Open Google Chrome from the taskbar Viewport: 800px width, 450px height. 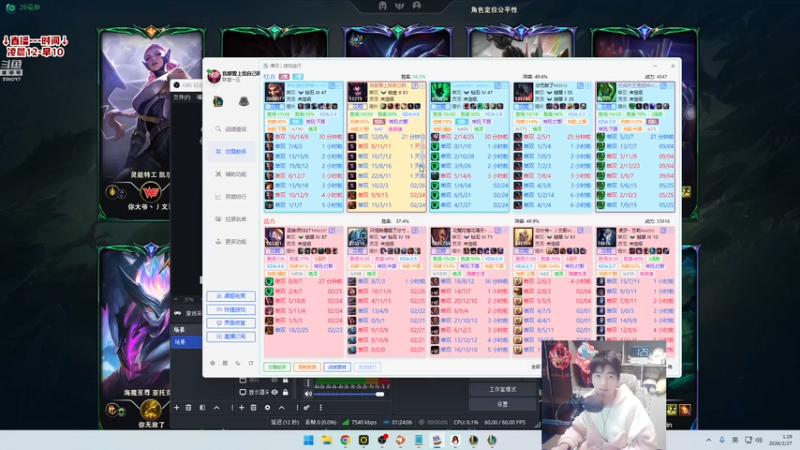pyautogui.click(x=345, y=440)
